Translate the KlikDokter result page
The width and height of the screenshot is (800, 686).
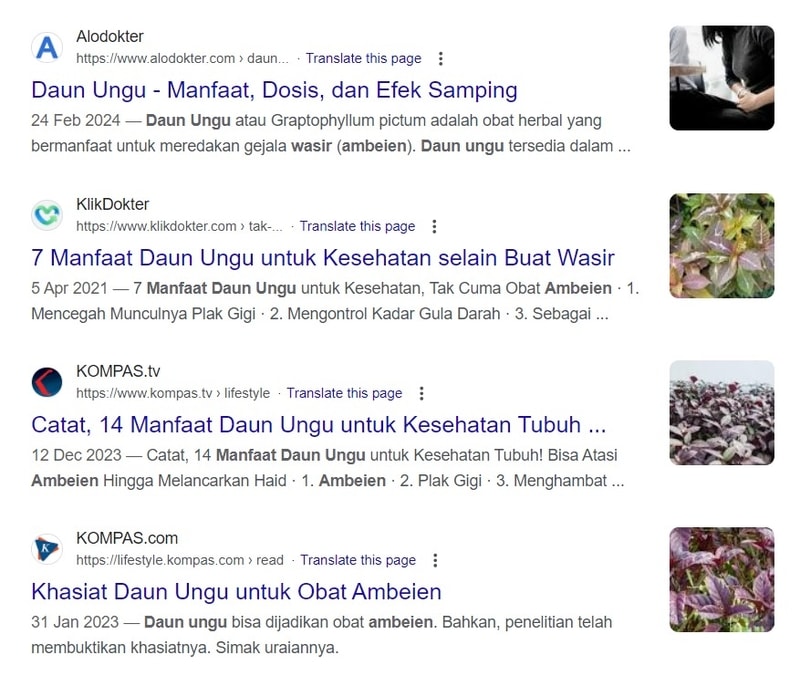pyautogui.click(x=357, y=226)
